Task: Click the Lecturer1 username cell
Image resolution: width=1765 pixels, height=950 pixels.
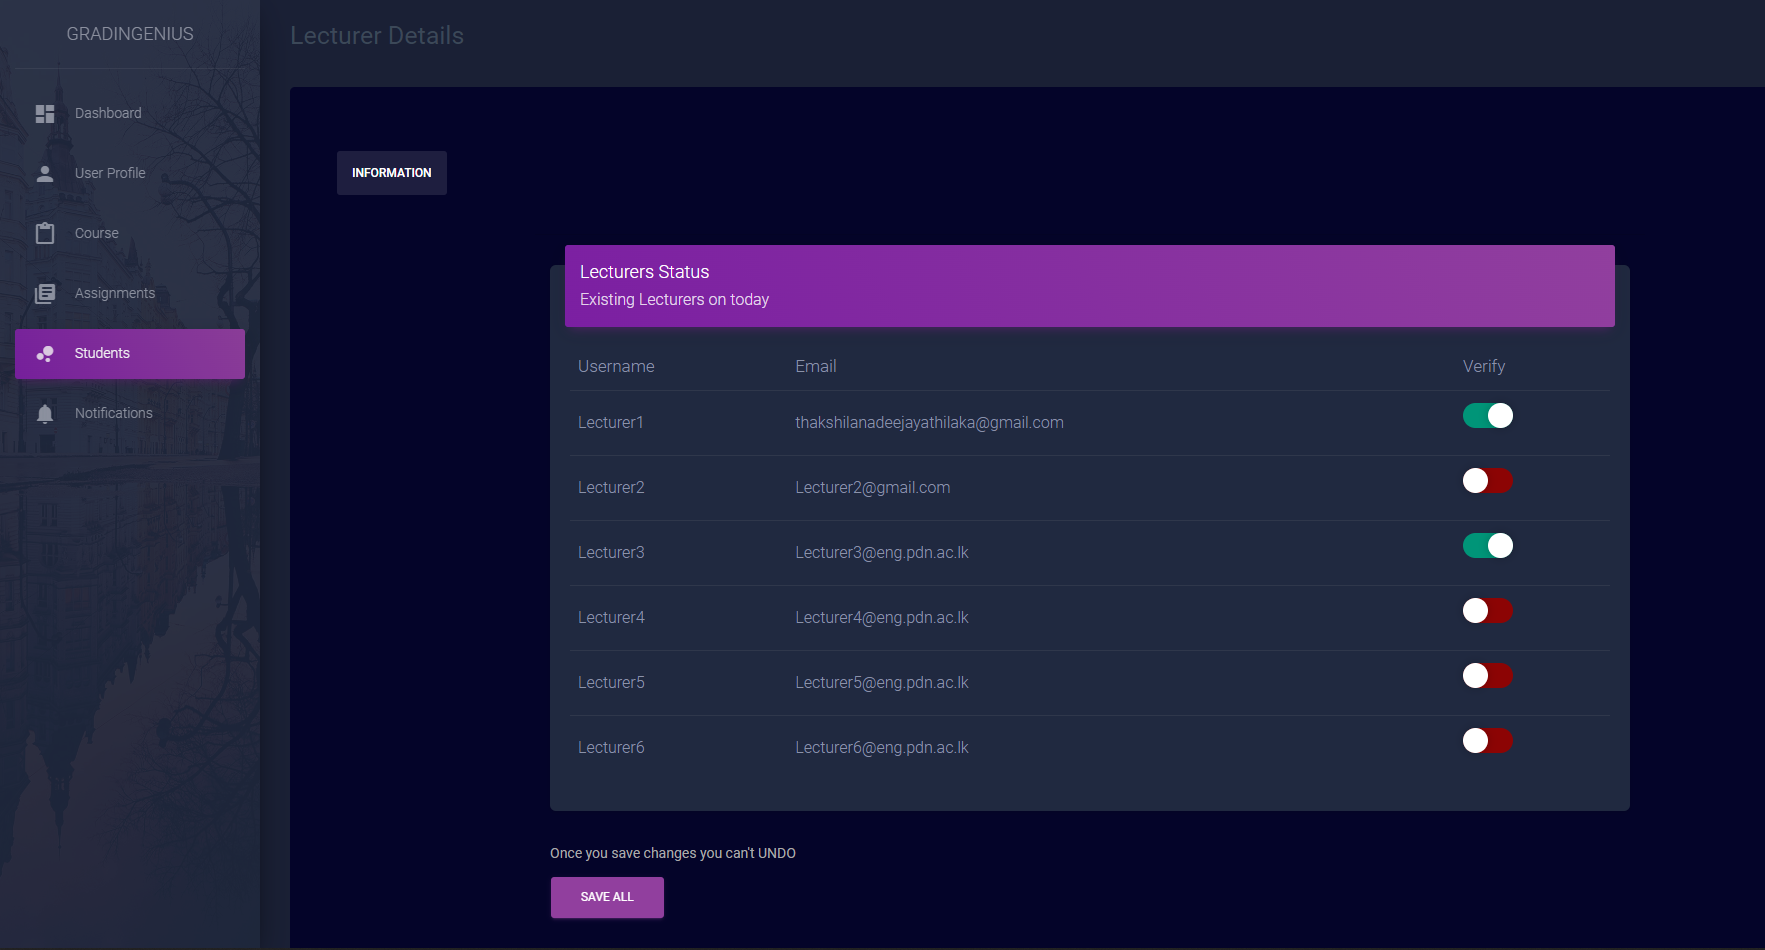Action: (611, 423)
